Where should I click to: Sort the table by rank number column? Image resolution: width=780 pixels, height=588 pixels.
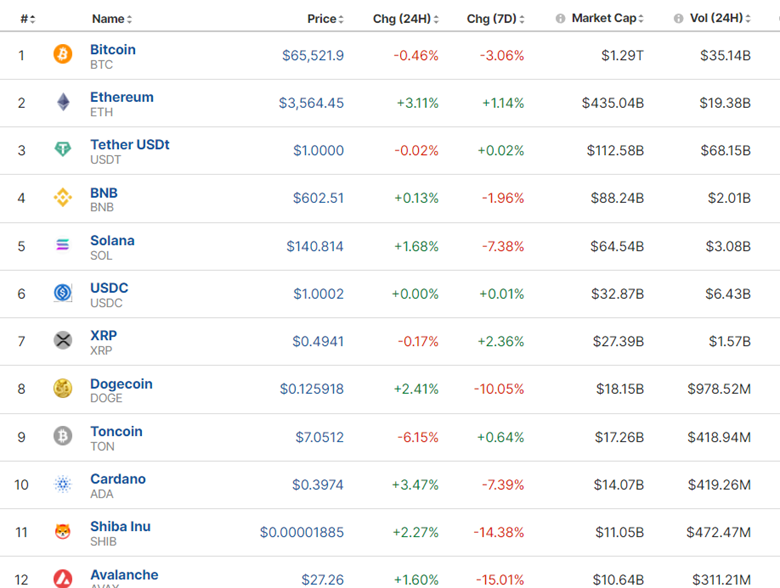pos(28,19)
